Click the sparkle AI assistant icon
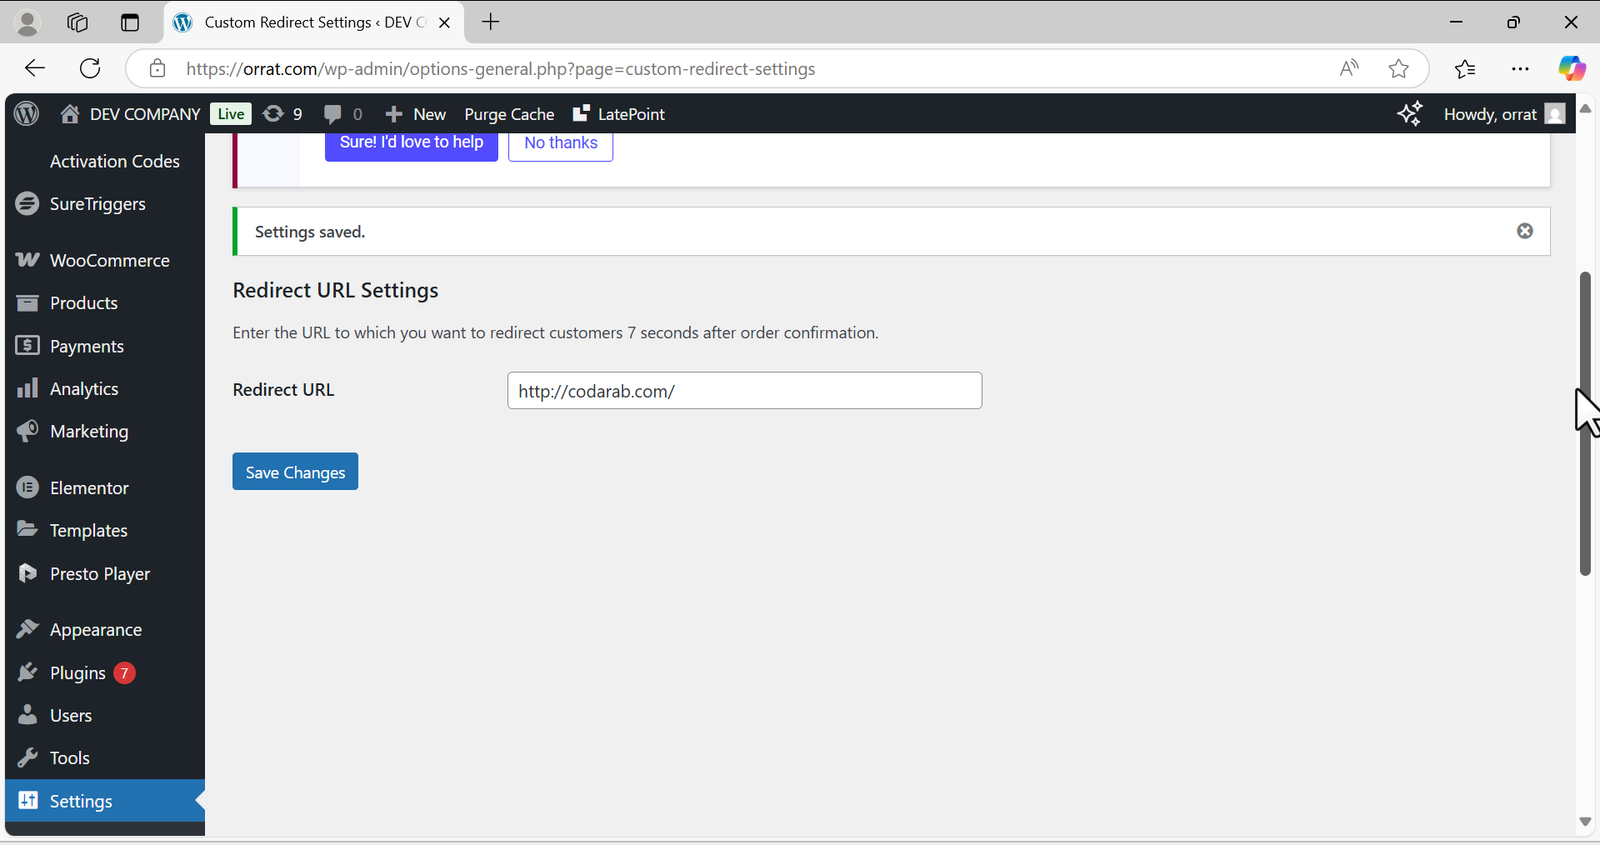Screen dimensions: 1600x845 (x=1410, y=114)
